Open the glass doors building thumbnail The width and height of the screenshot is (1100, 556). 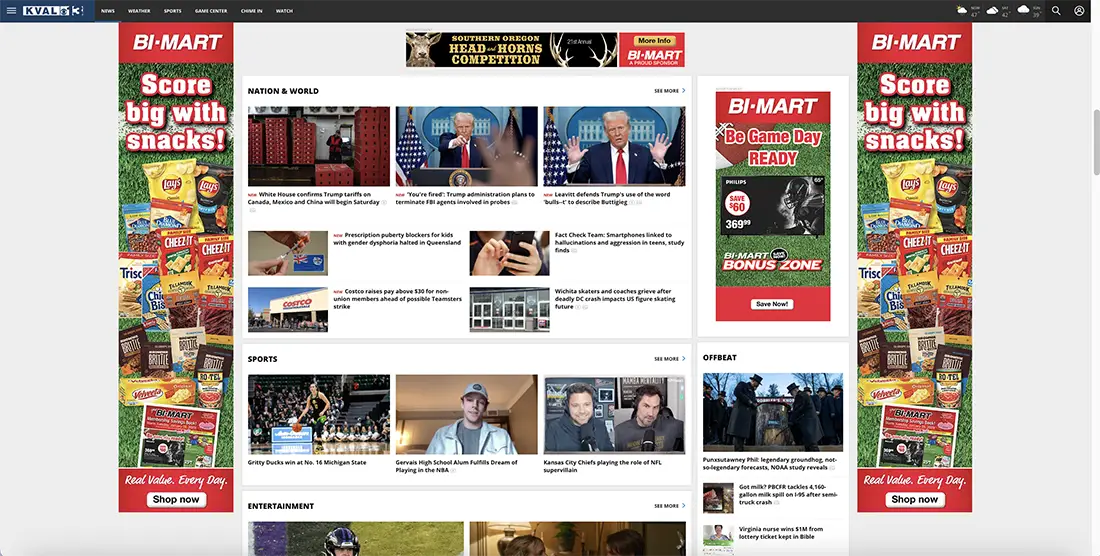509,309
